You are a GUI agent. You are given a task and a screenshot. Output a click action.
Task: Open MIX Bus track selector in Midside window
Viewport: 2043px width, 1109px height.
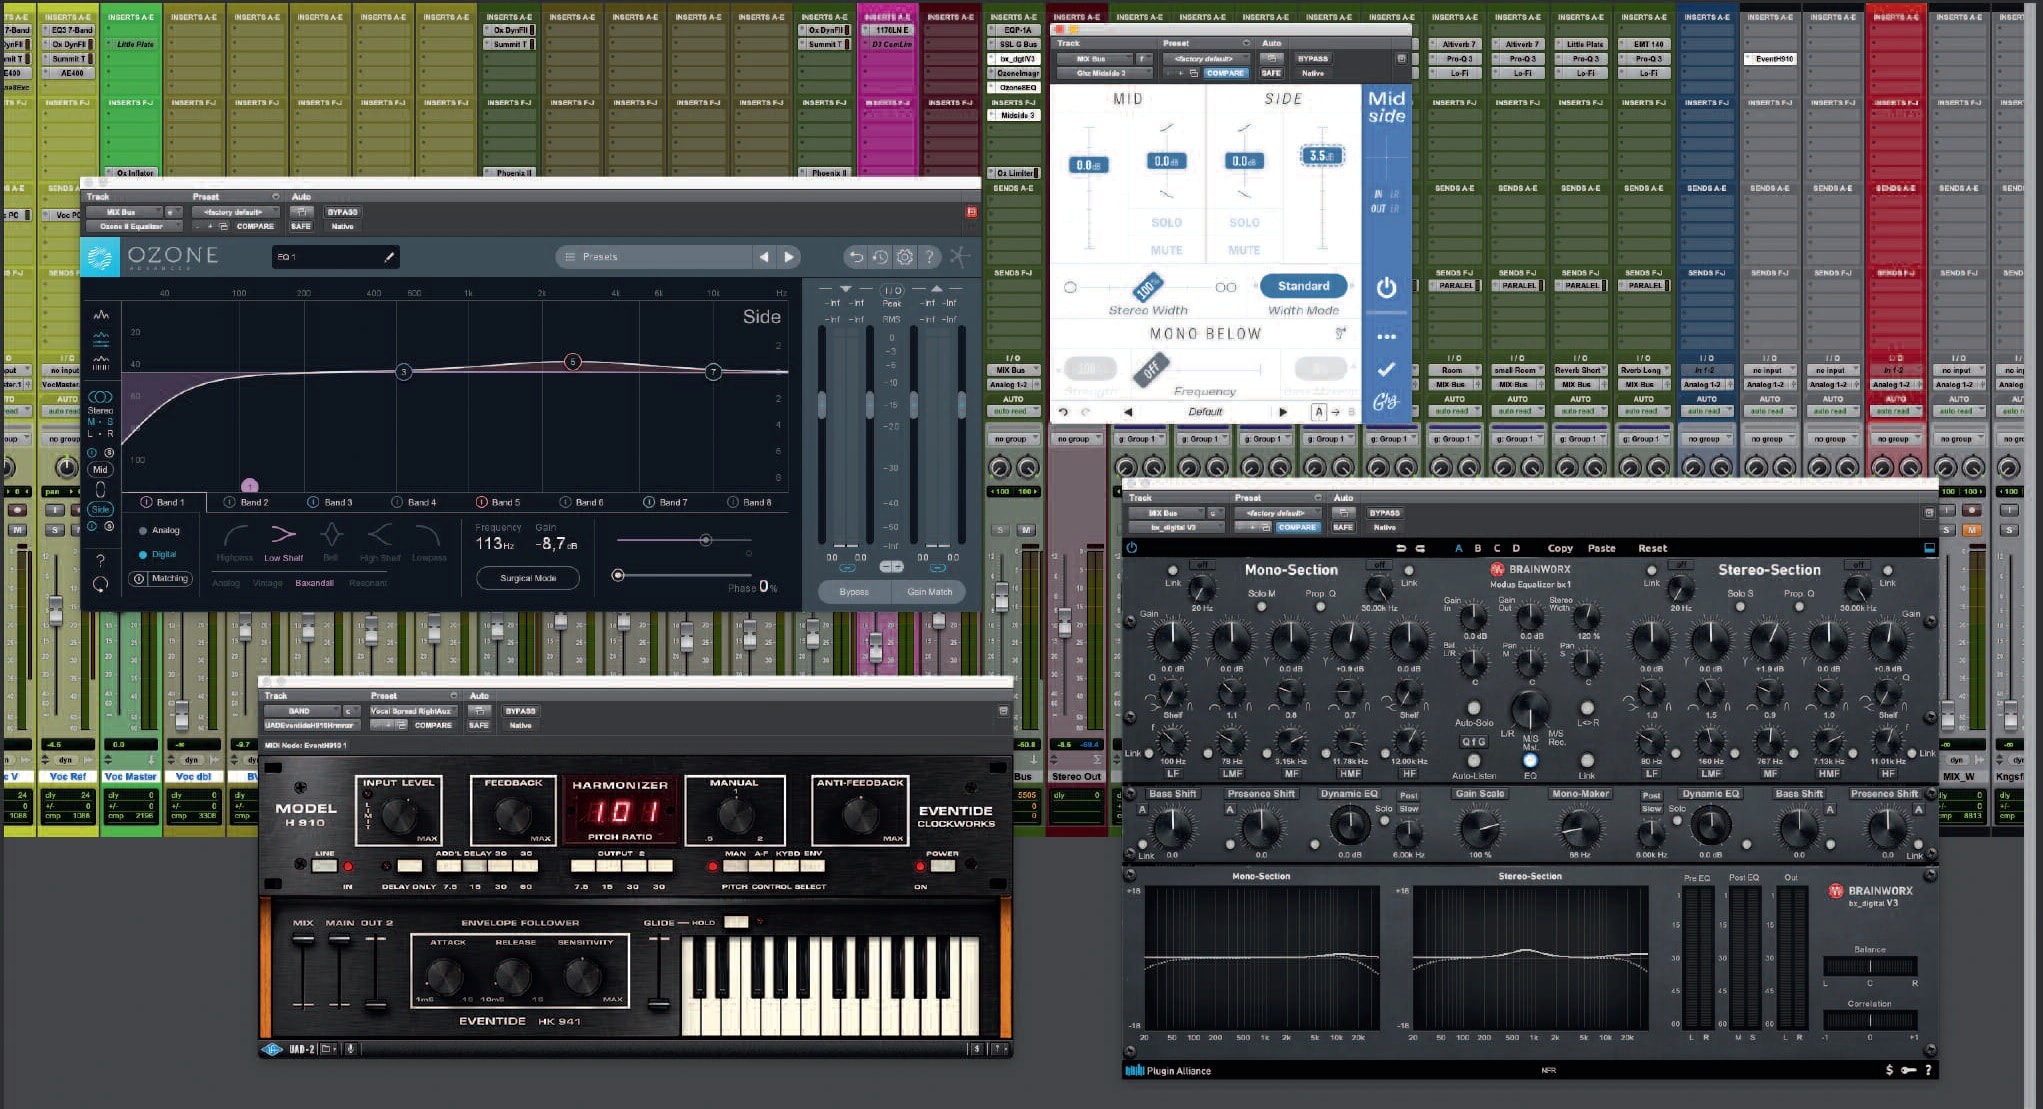[1095, 59]
